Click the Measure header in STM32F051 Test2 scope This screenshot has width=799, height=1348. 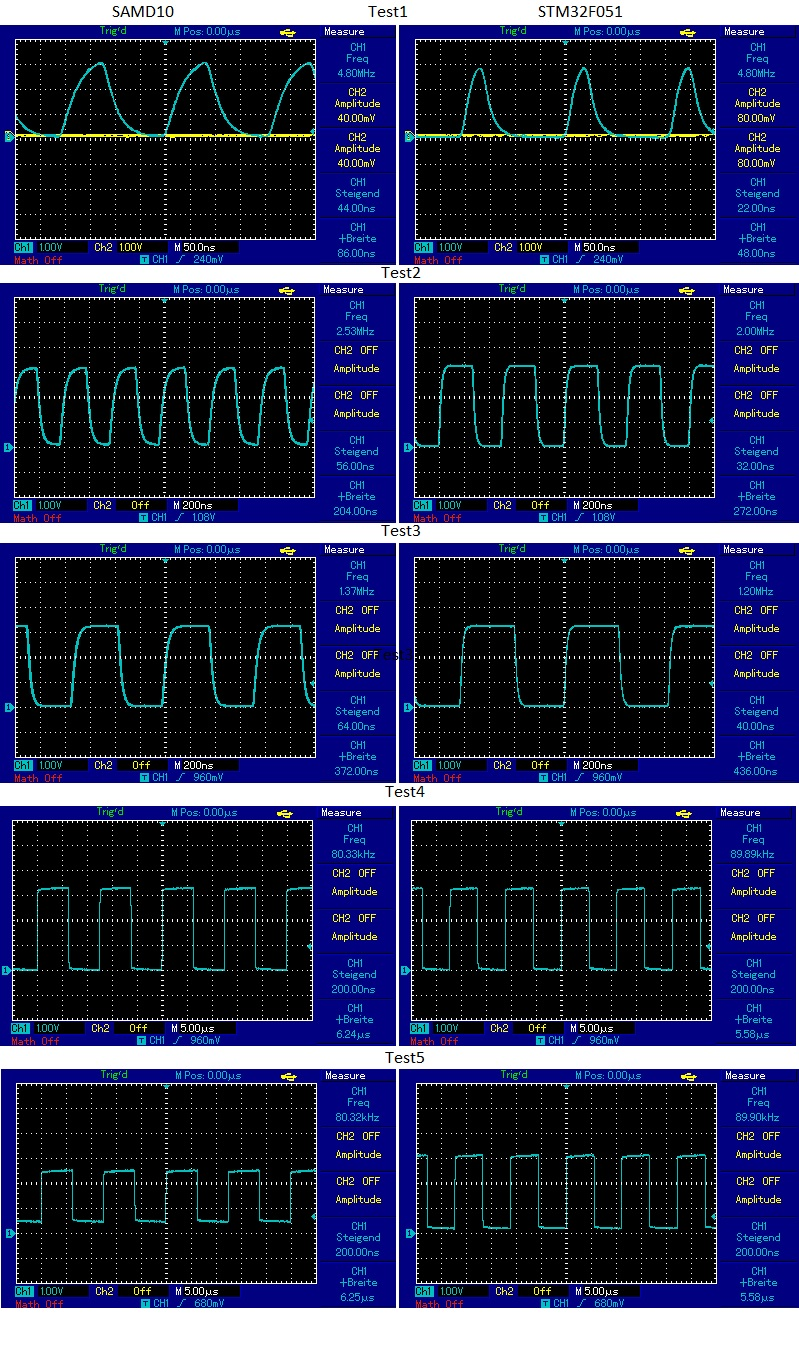pos(743,290)
